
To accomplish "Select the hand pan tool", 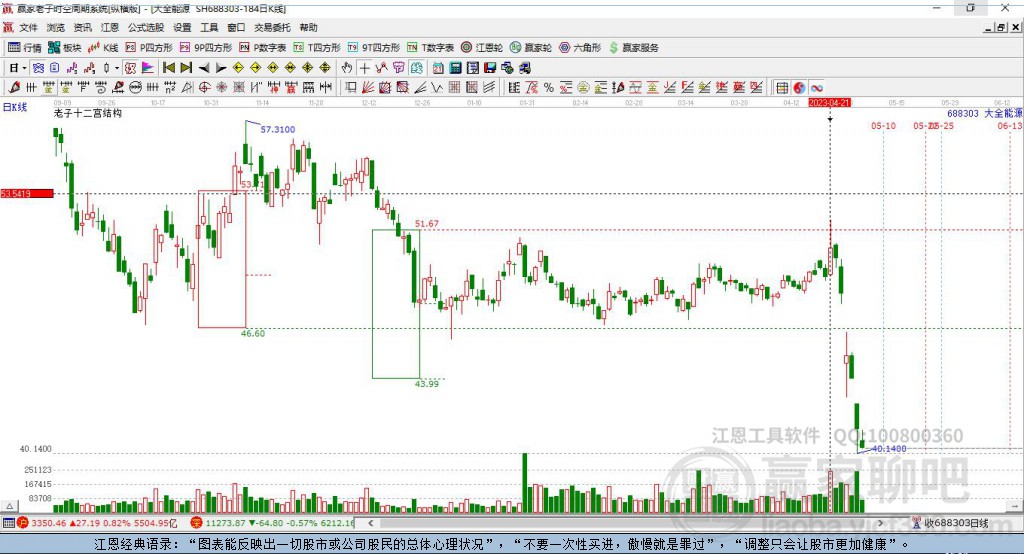I will (347, 68).
